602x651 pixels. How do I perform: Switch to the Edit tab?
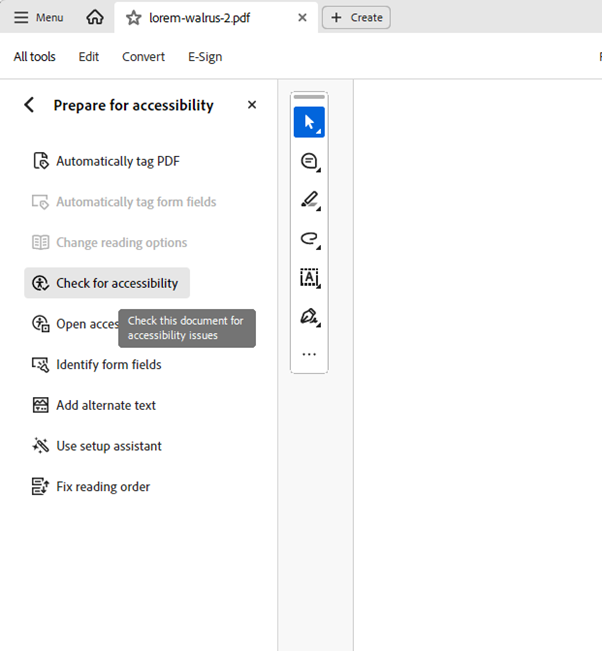click(x=89, y=57)
